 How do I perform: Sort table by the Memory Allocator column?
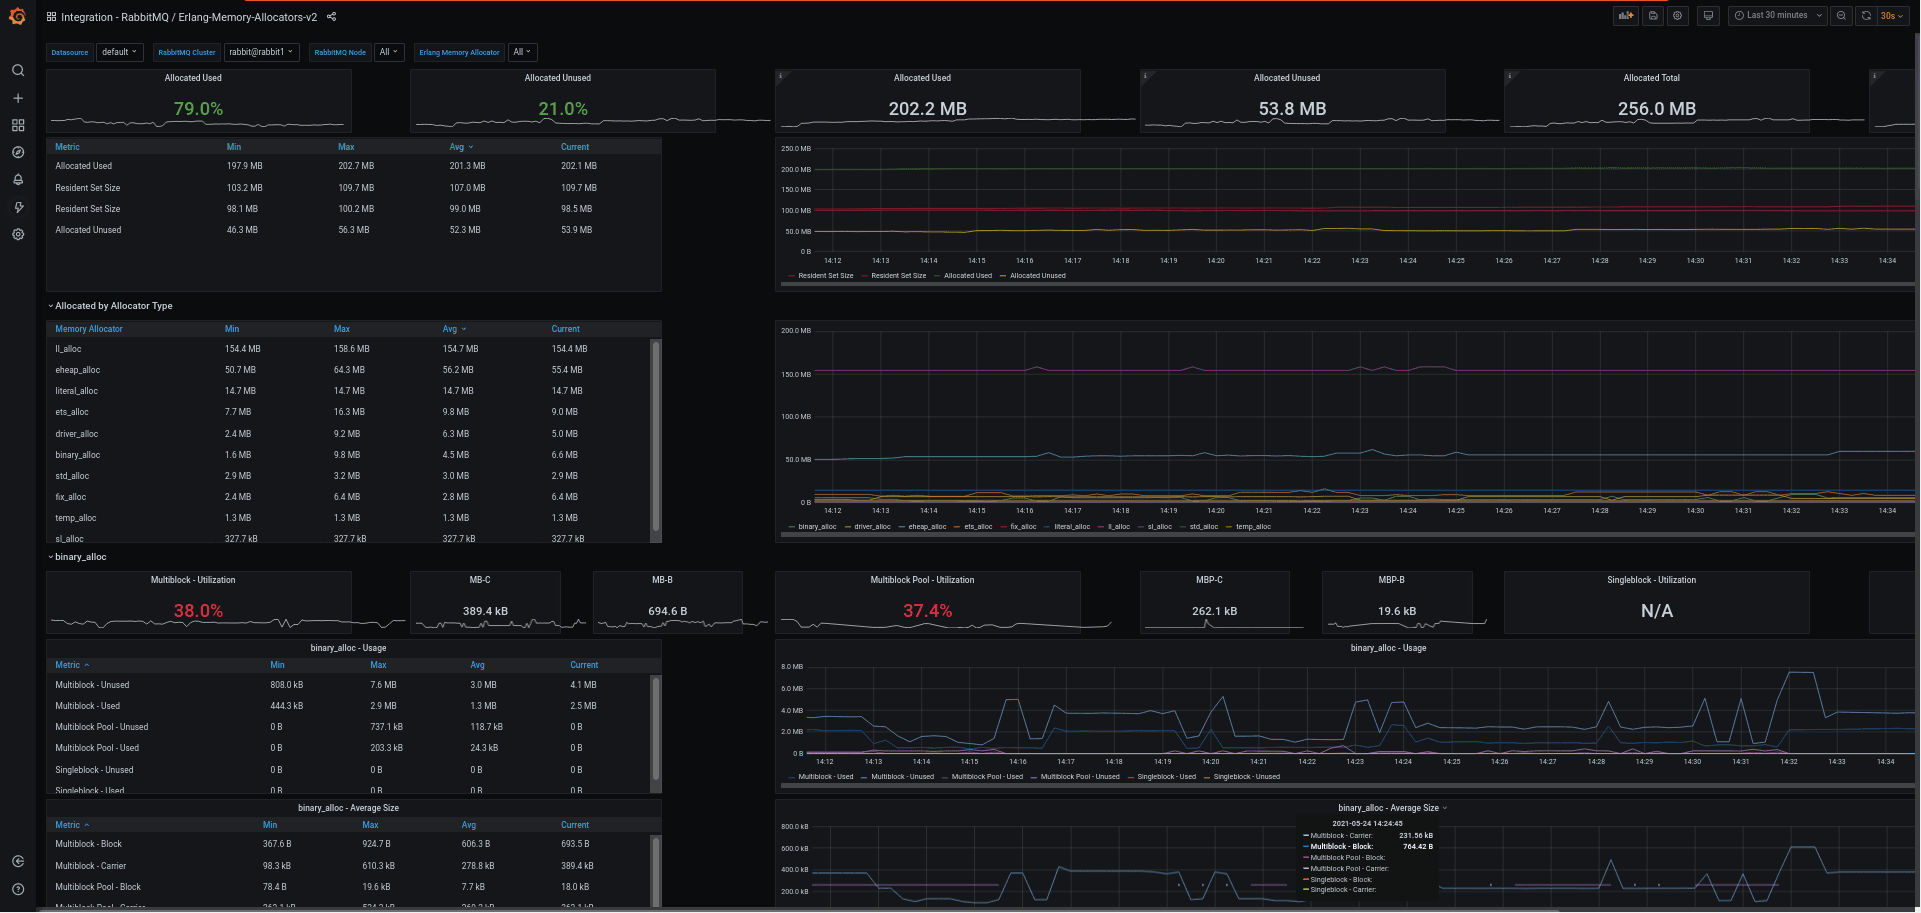click(x=89, y=329)
